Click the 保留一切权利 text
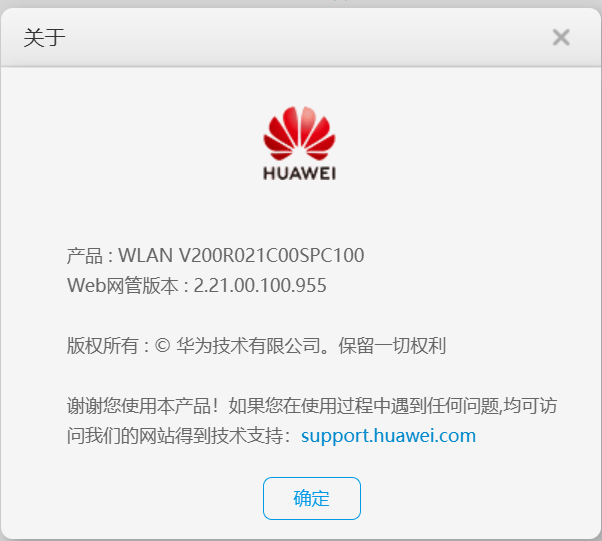602x541 pixels. pyautogui.click(x=392, y=346)
